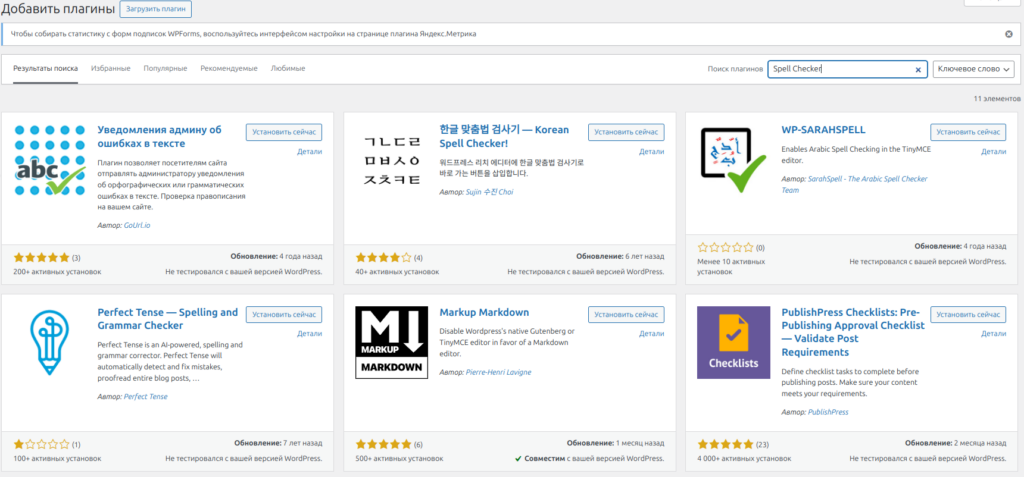Open the Ключевое слово search type dropdown
The width and height of the screenshot is (1024, 477).
[972, 69]
